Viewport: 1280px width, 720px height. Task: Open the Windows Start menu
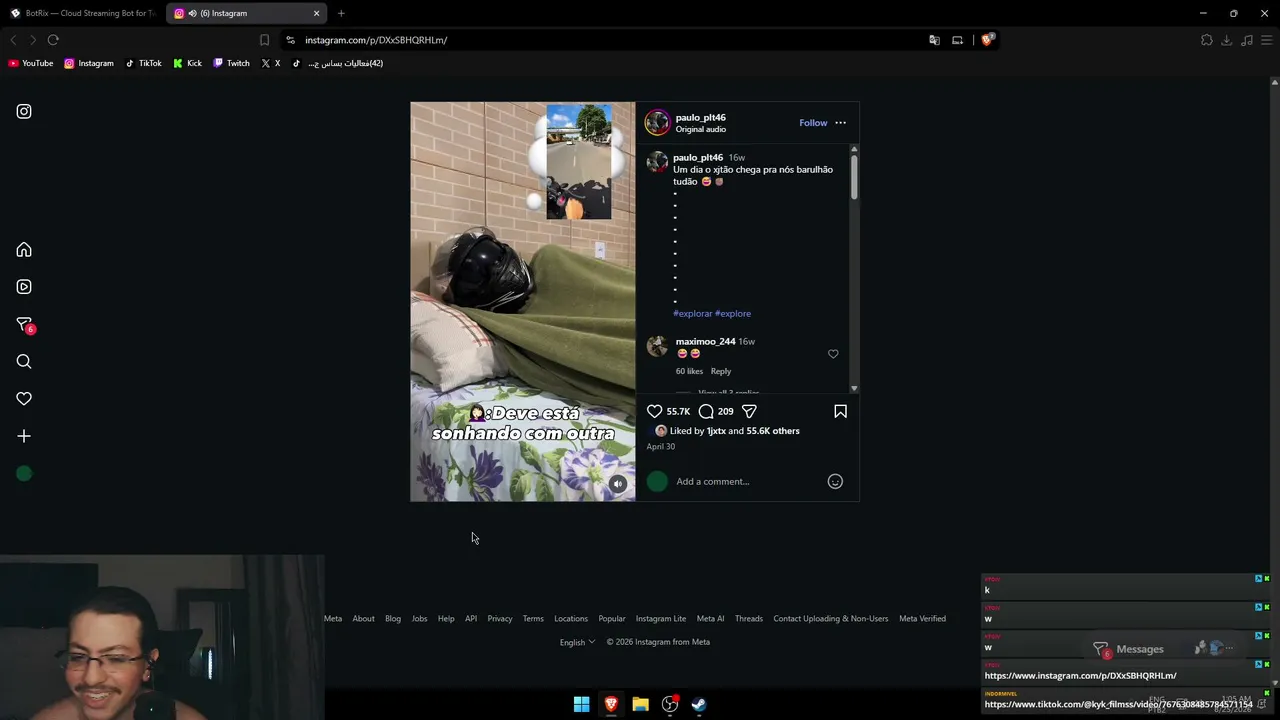581,705
